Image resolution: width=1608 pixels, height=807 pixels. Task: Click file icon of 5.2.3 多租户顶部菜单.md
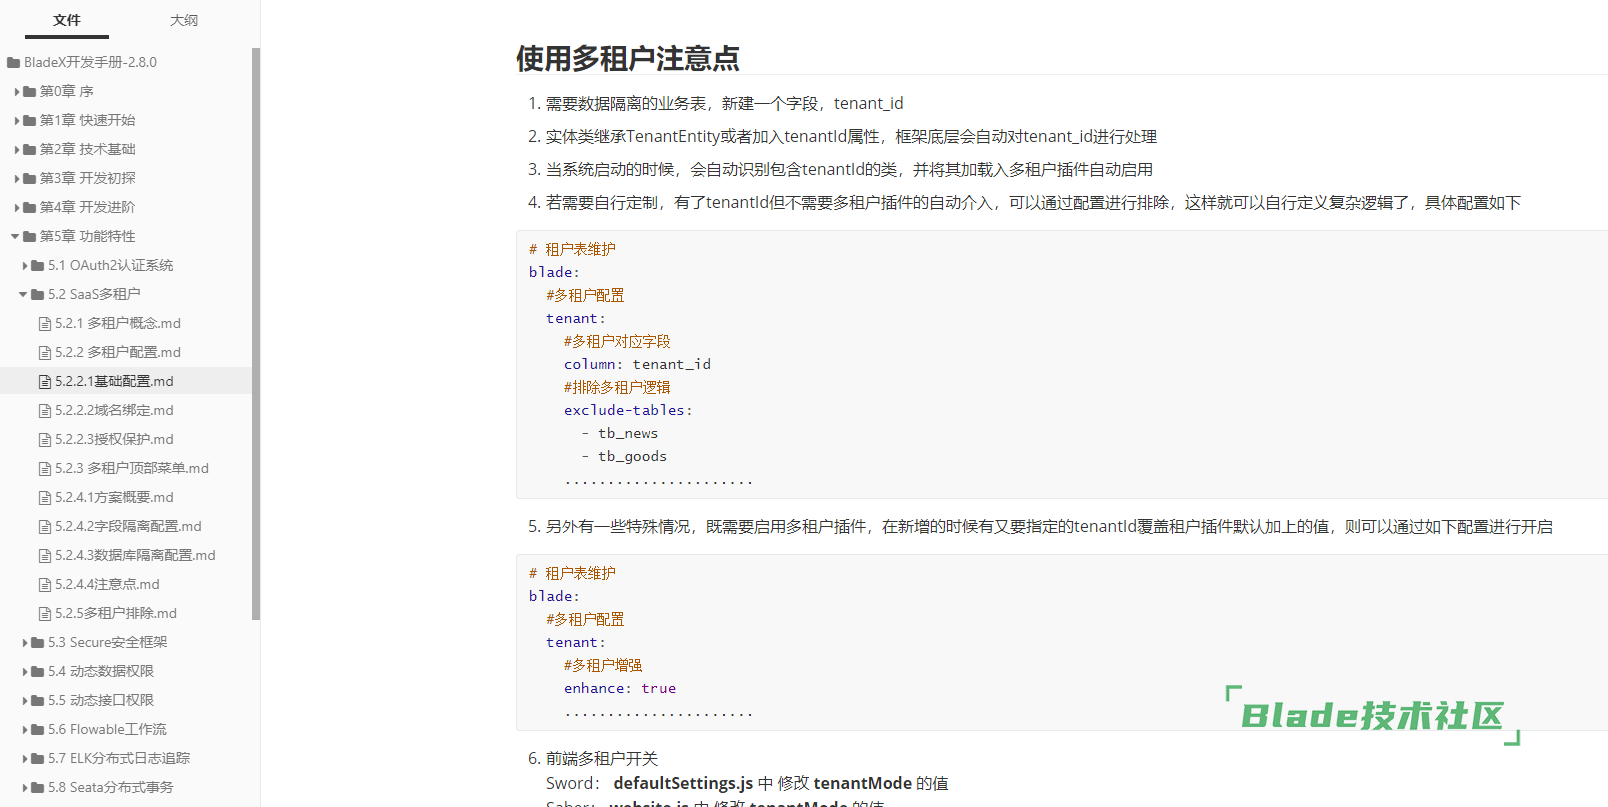[x=45, y=468]
